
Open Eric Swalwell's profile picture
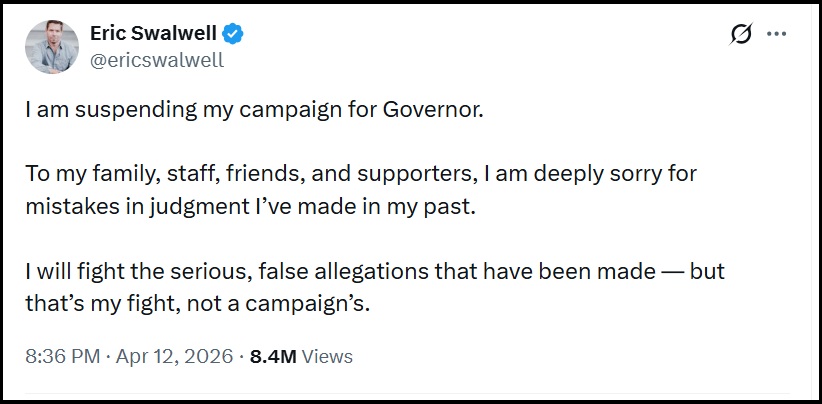pos(52,47)
